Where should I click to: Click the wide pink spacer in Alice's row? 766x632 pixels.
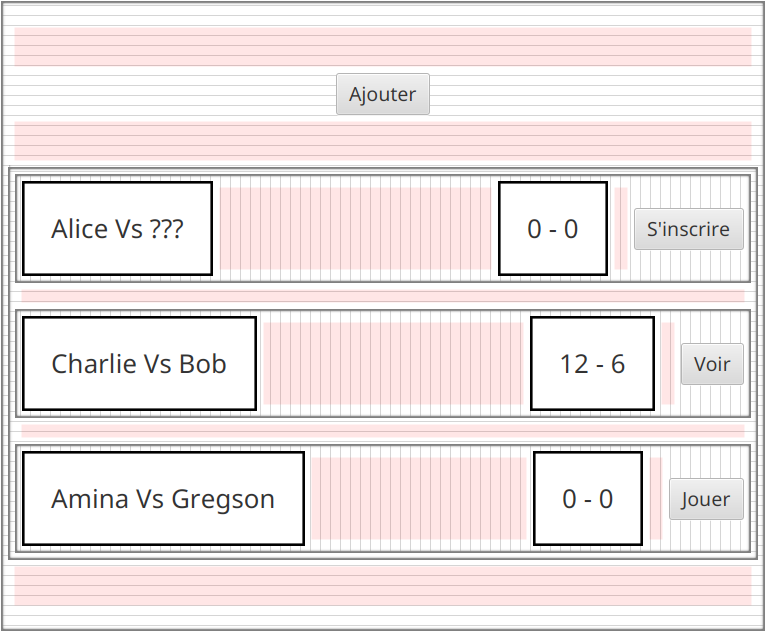click(355, 229)
